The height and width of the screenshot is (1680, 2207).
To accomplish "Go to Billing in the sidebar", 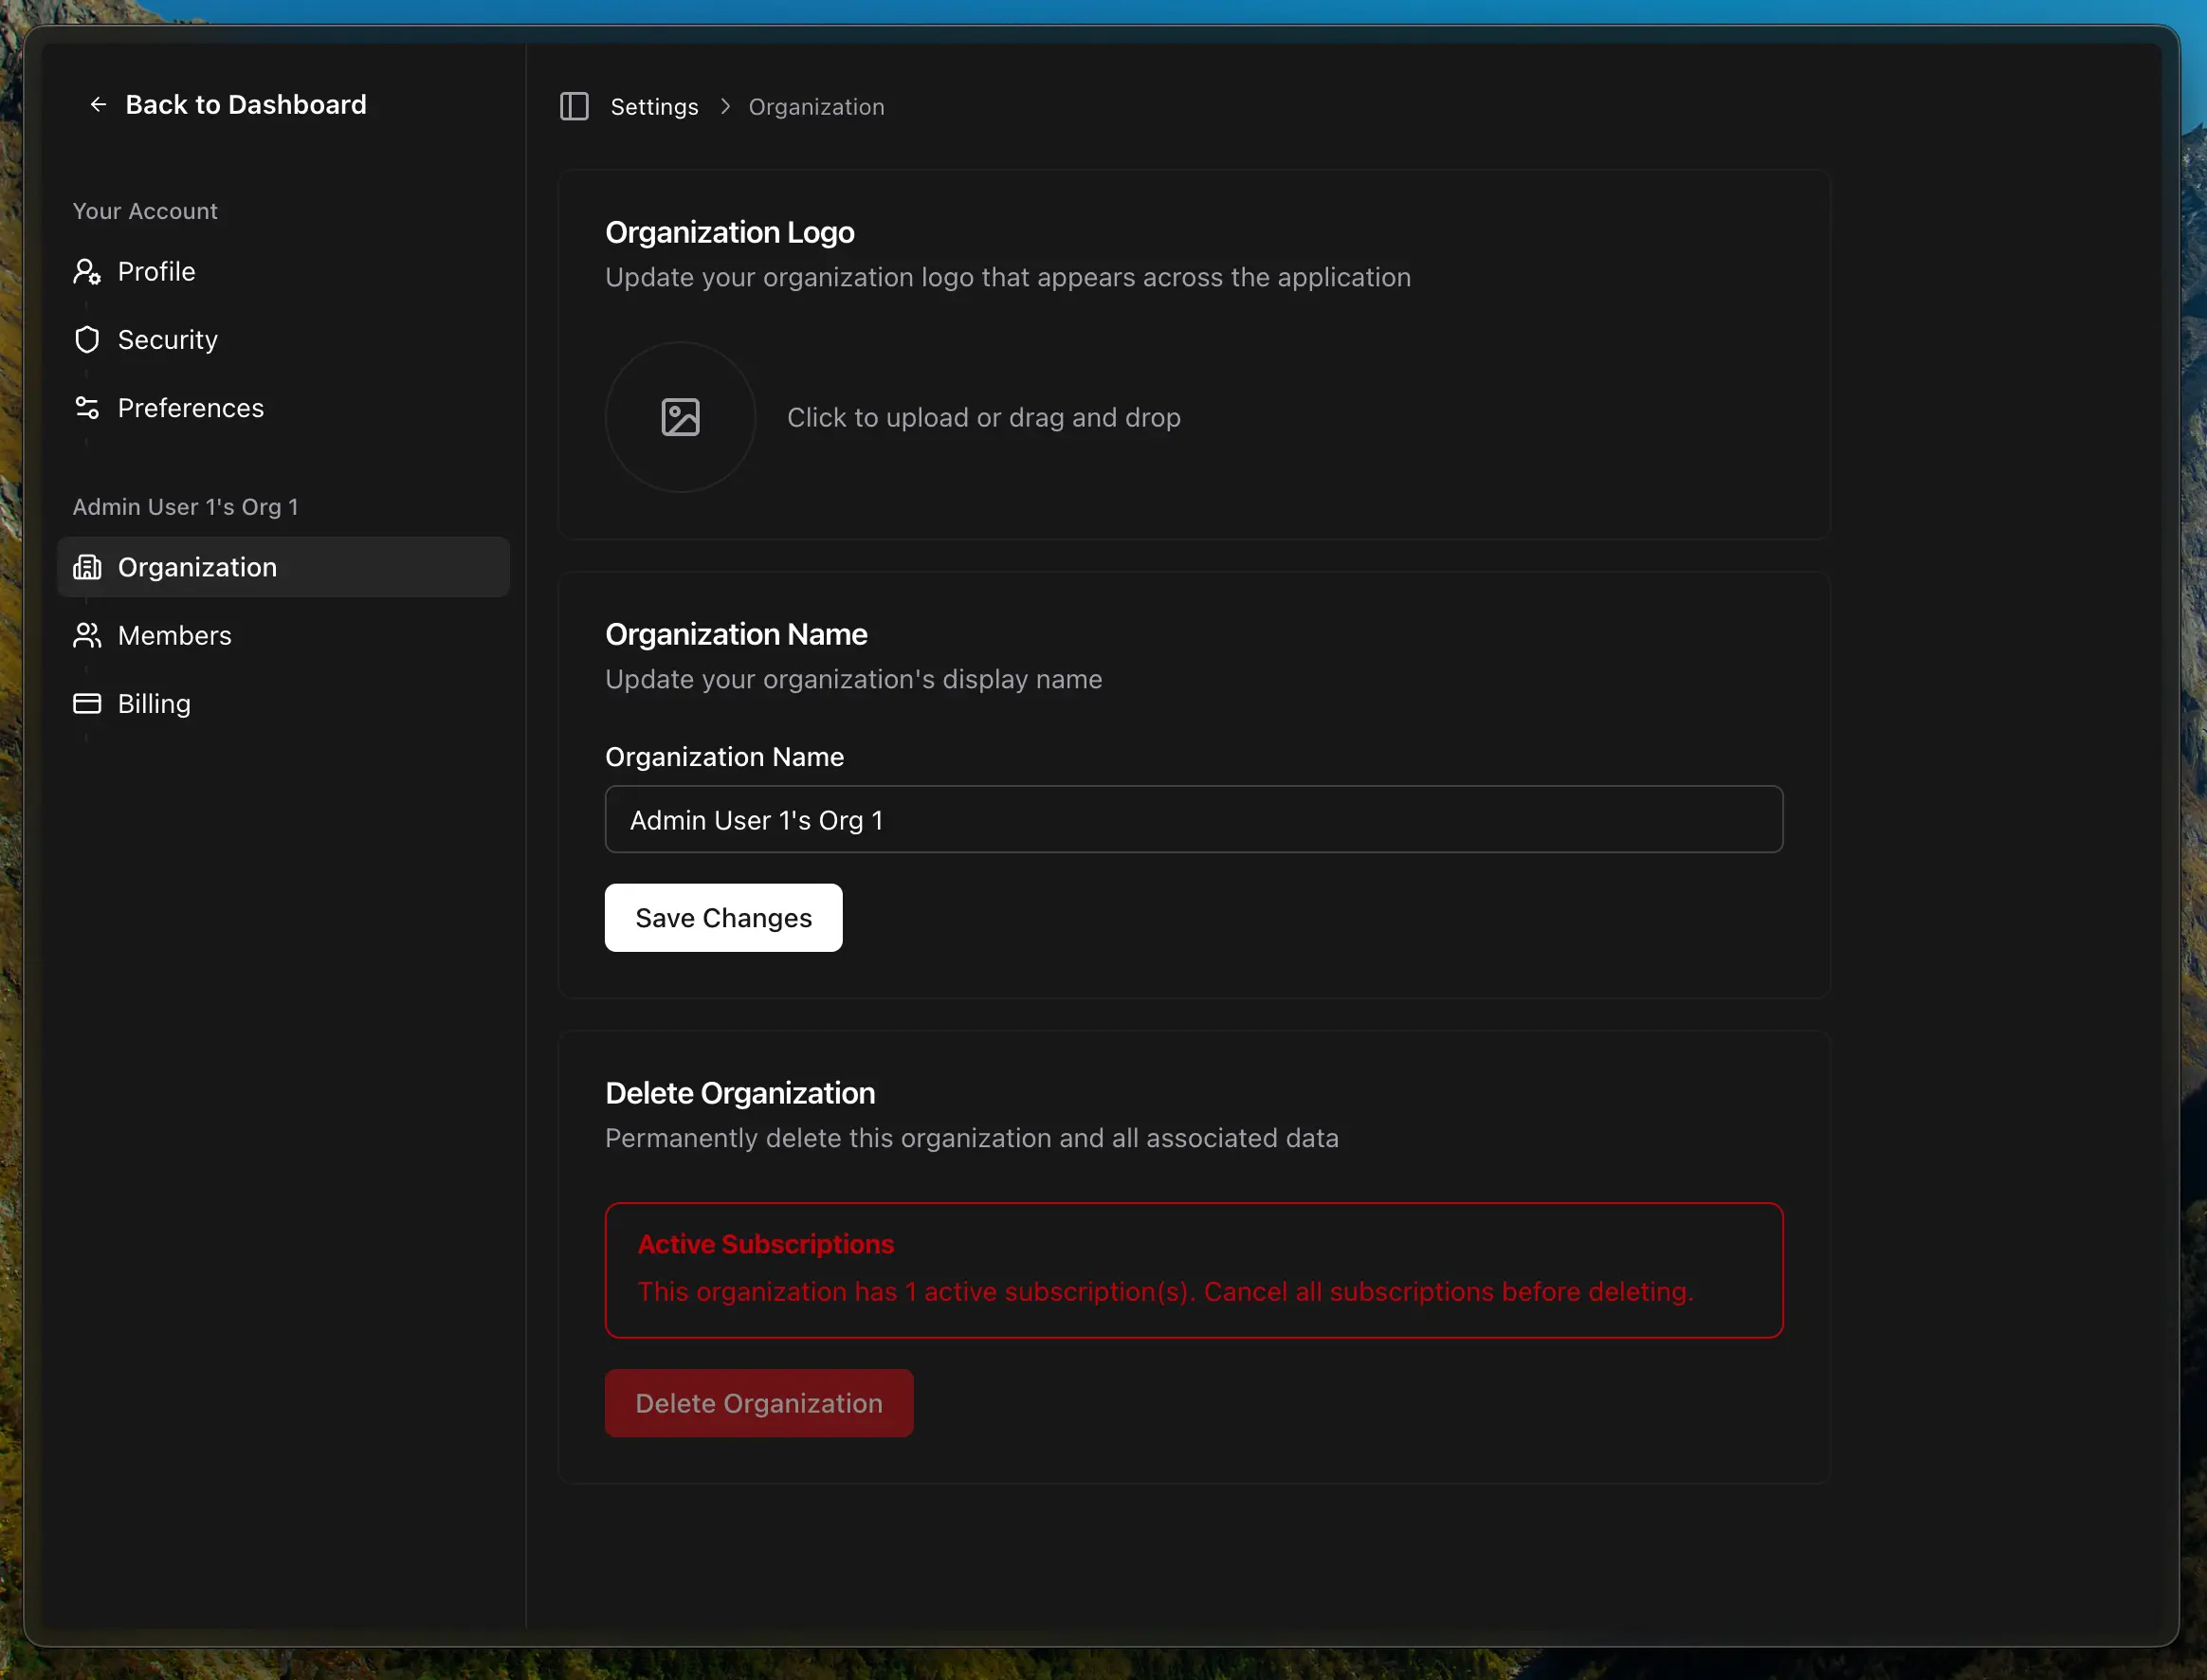I will tap(154, 703).
